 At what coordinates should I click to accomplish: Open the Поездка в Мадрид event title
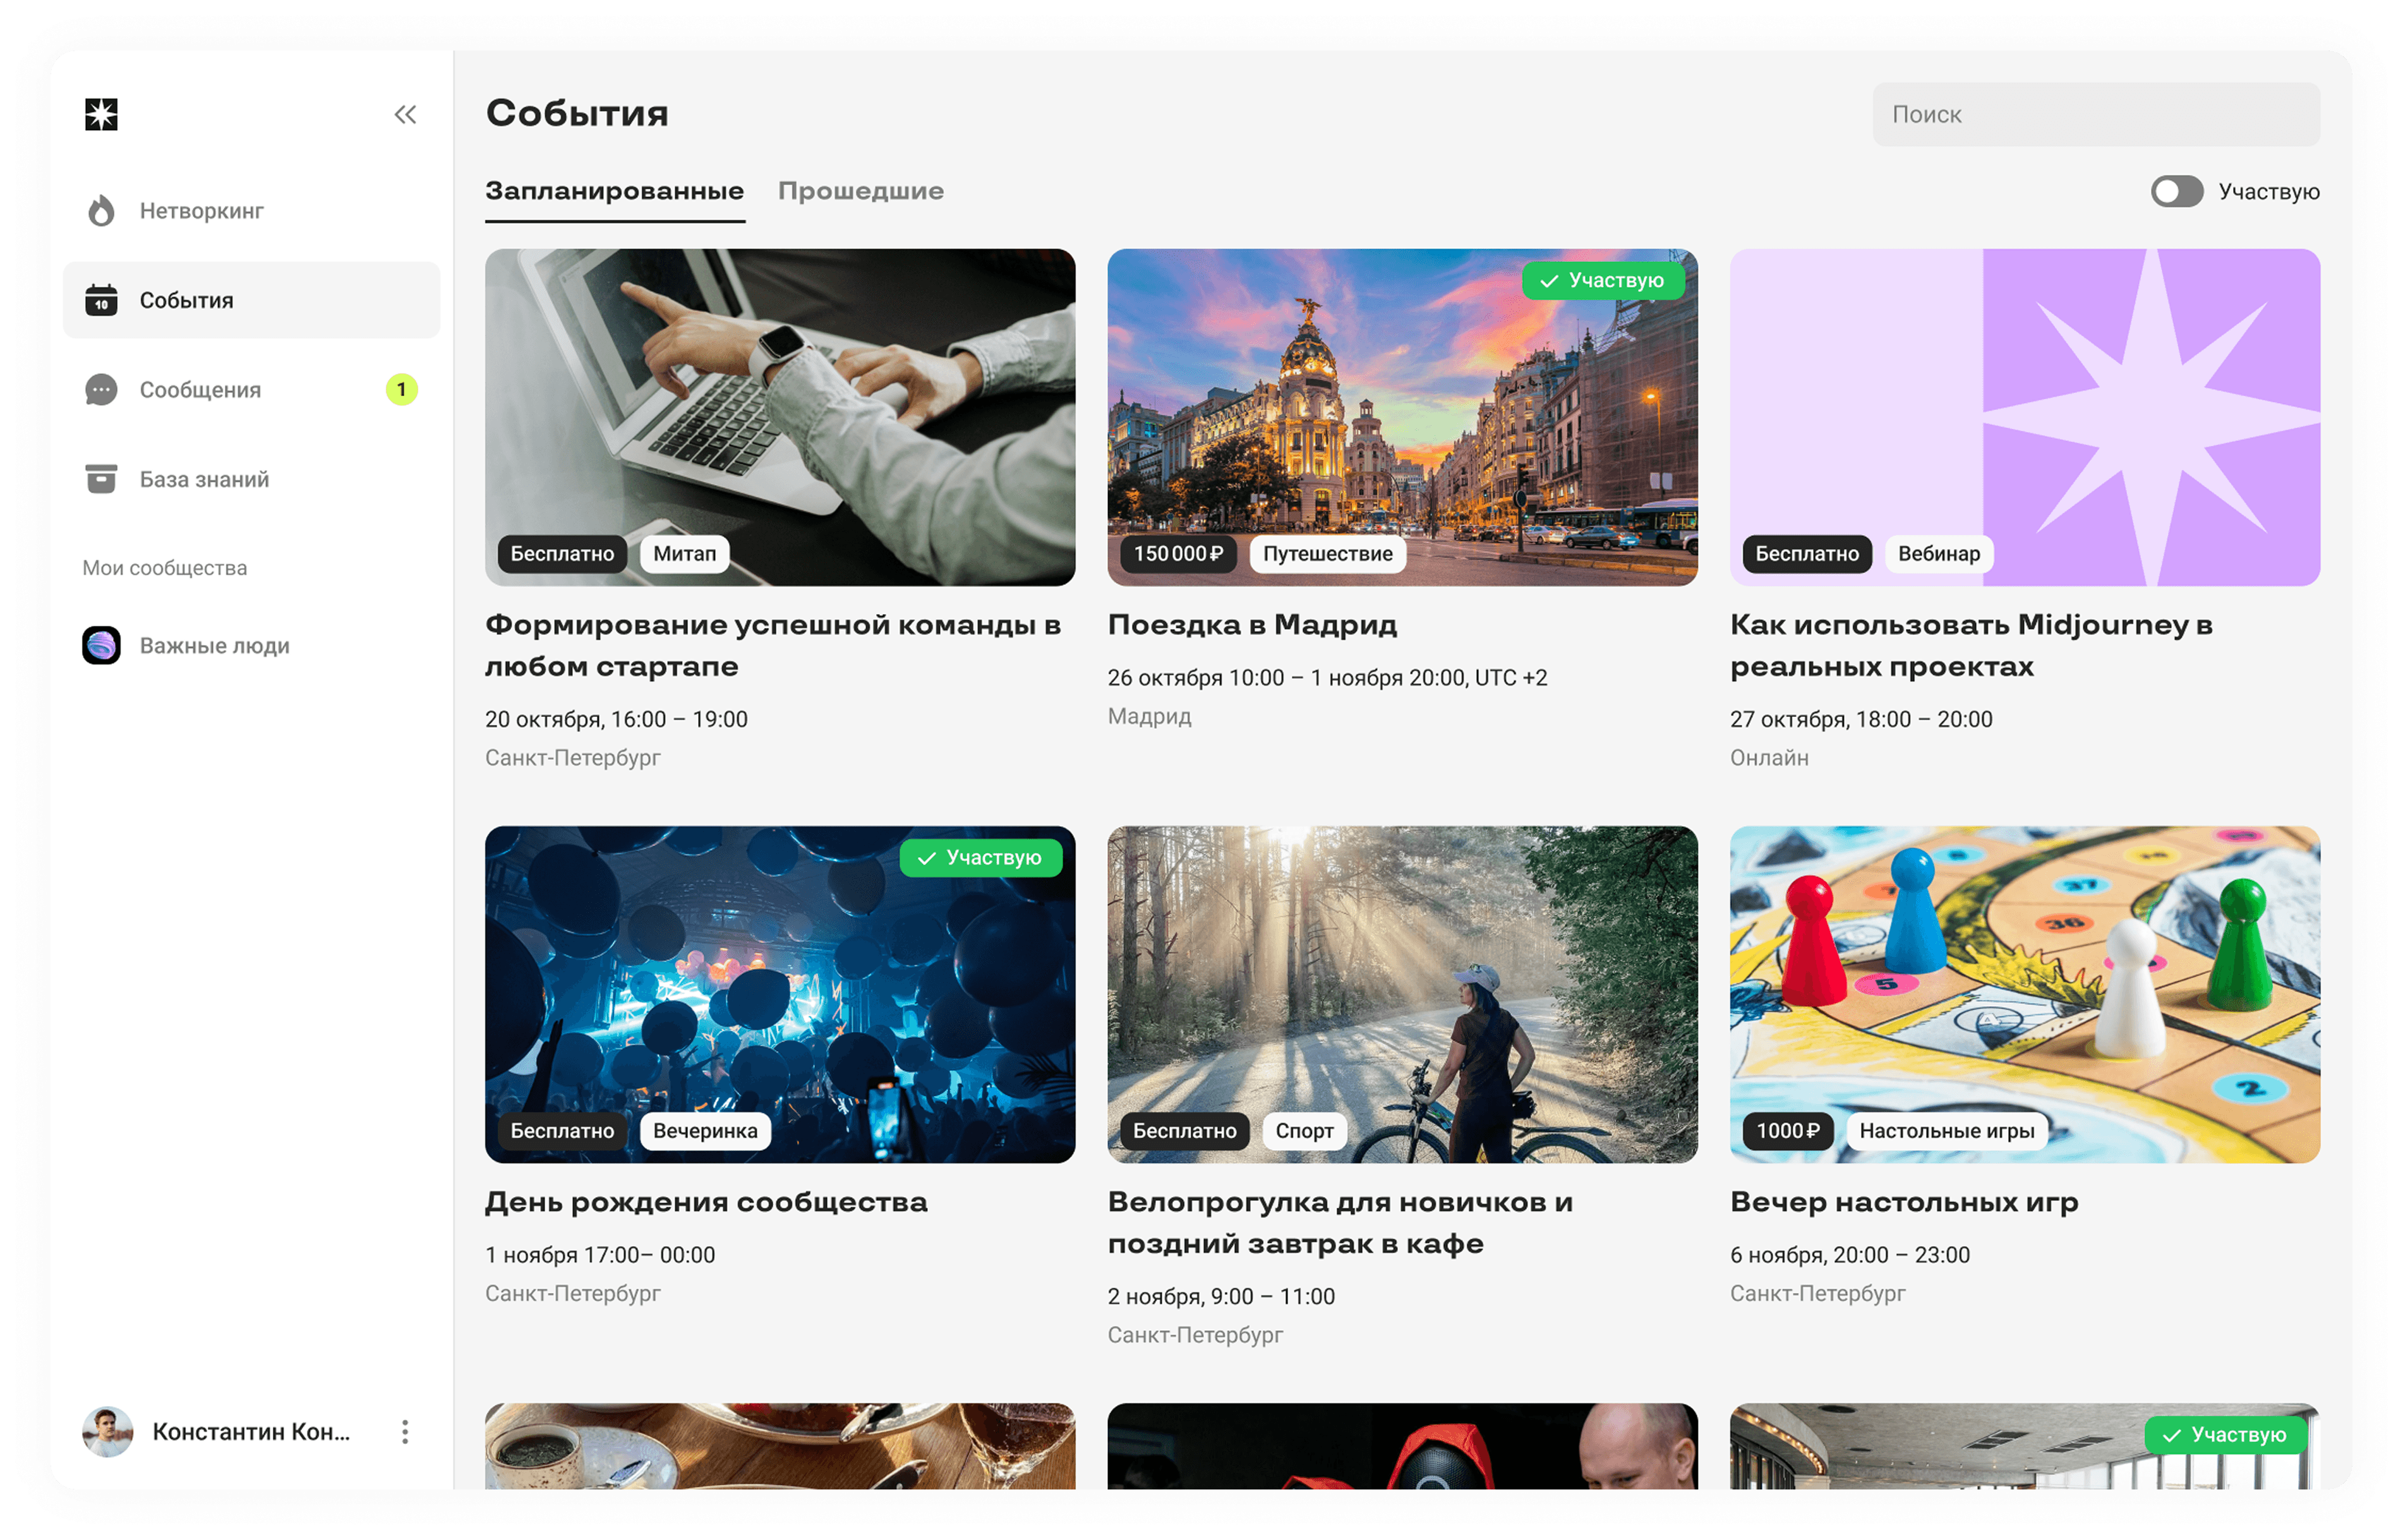pos(1252,625)
